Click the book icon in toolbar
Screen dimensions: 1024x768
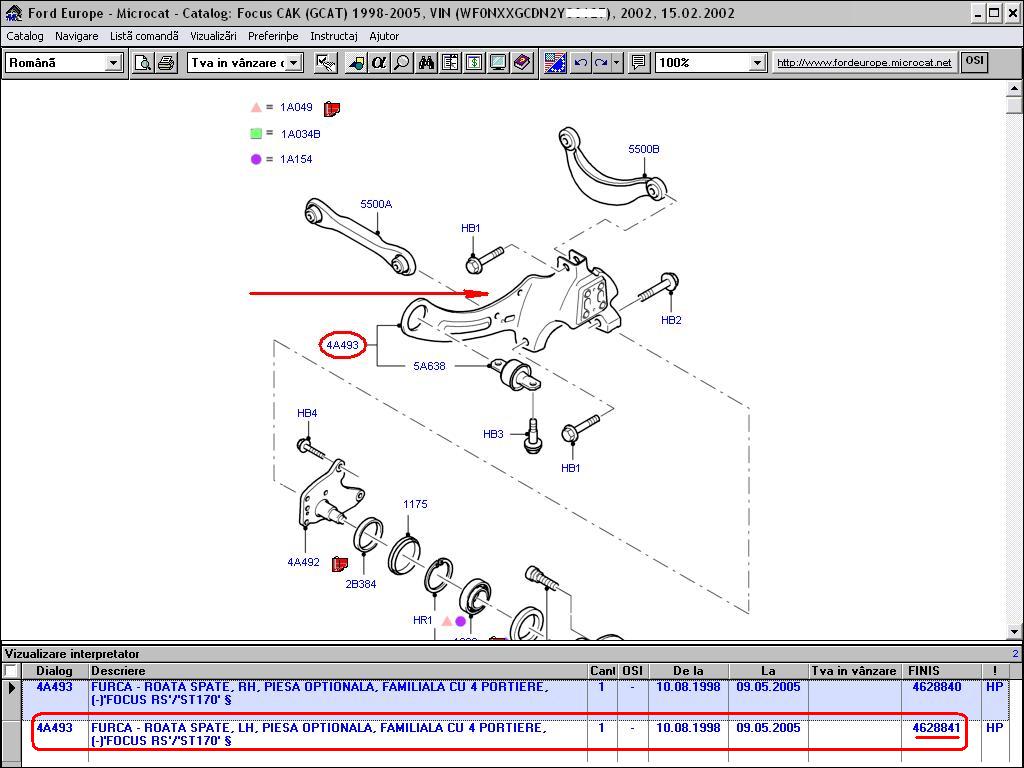521,63
